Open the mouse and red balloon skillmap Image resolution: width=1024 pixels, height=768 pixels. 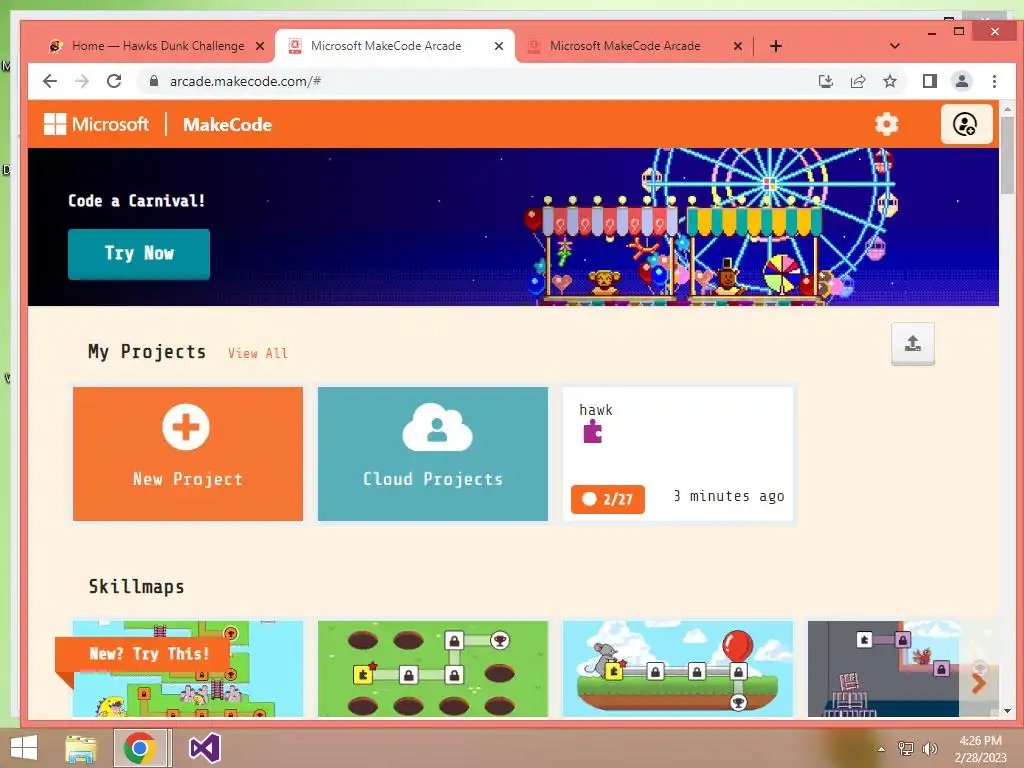click(678, 669)
